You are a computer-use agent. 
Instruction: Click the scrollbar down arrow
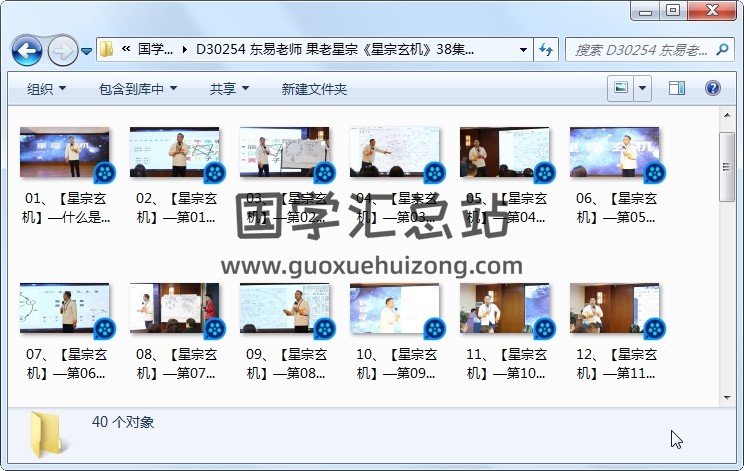727,398
